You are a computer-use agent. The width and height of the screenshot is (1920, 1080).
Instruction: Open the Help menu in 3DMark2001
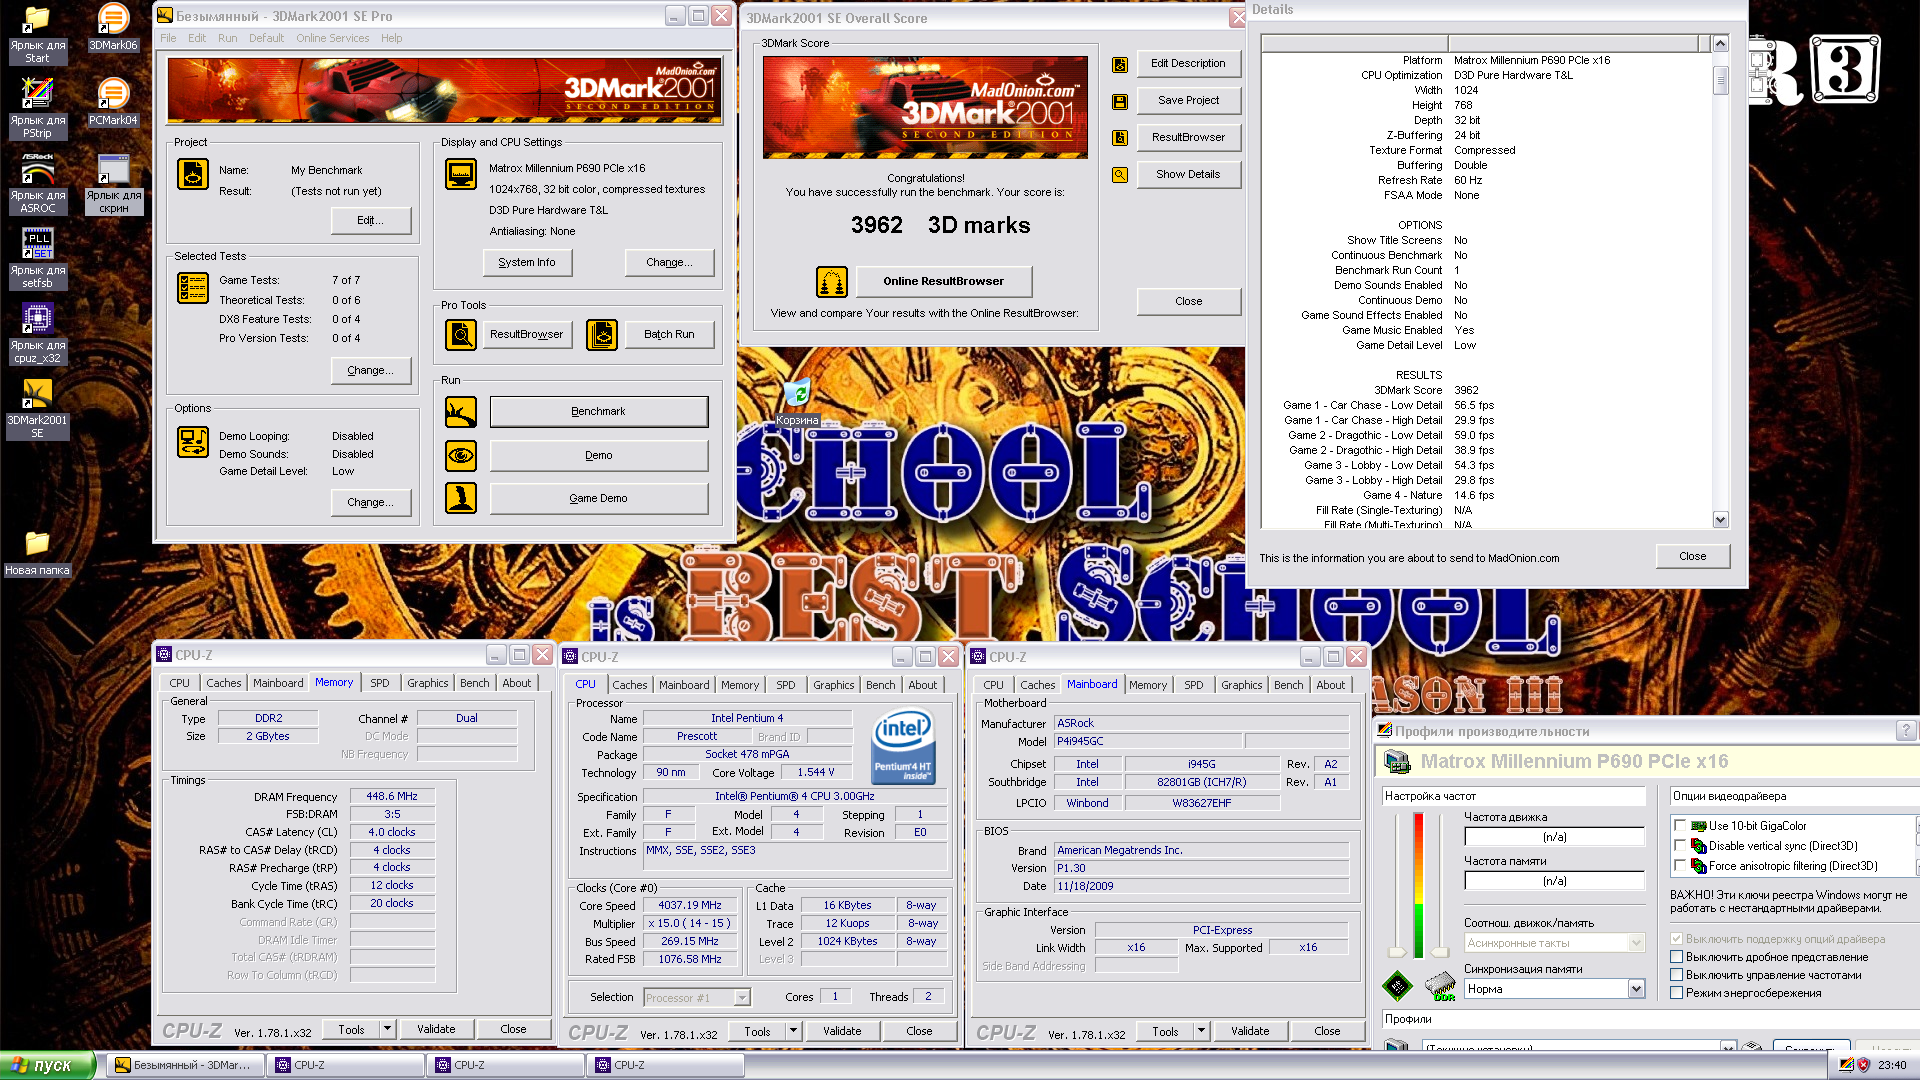pos(391,38)
